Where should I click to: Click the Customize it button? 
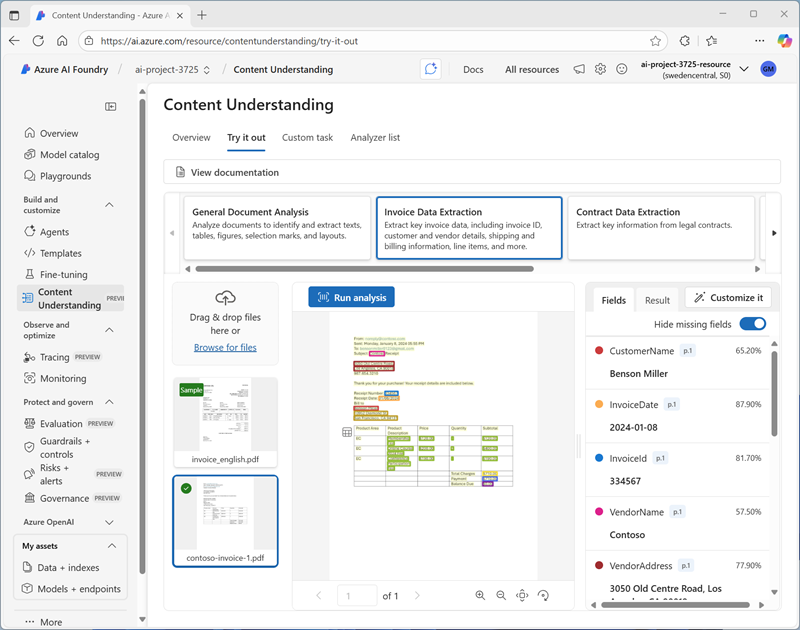(727, 298)
